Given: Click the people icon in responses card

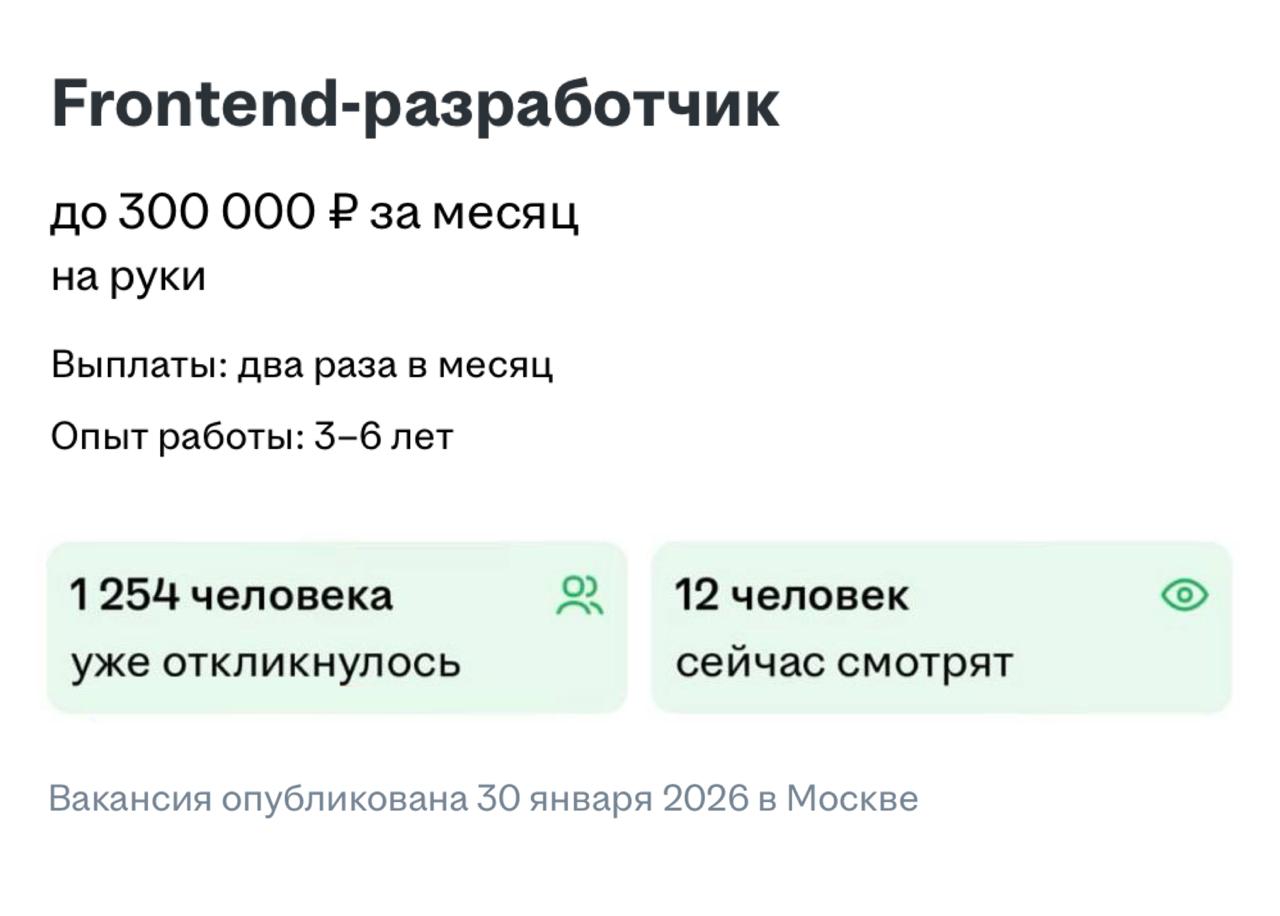Looking at the screenshot, I should click(x=580, y=595).
